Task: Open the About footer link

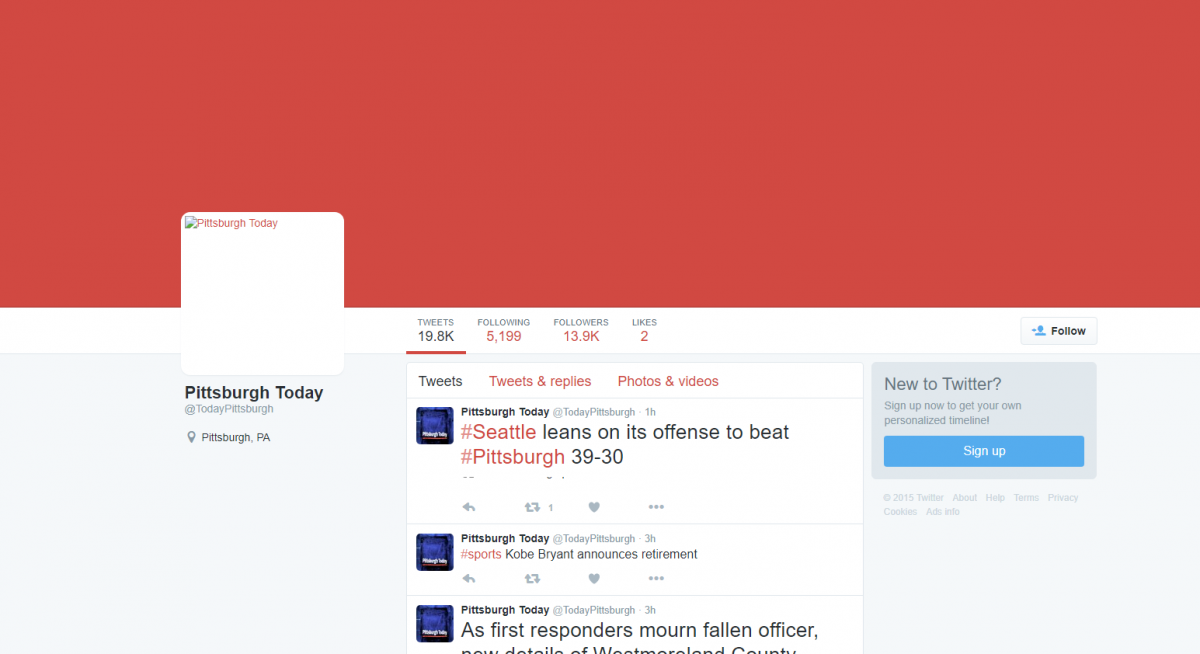Action: pos(964,498)
